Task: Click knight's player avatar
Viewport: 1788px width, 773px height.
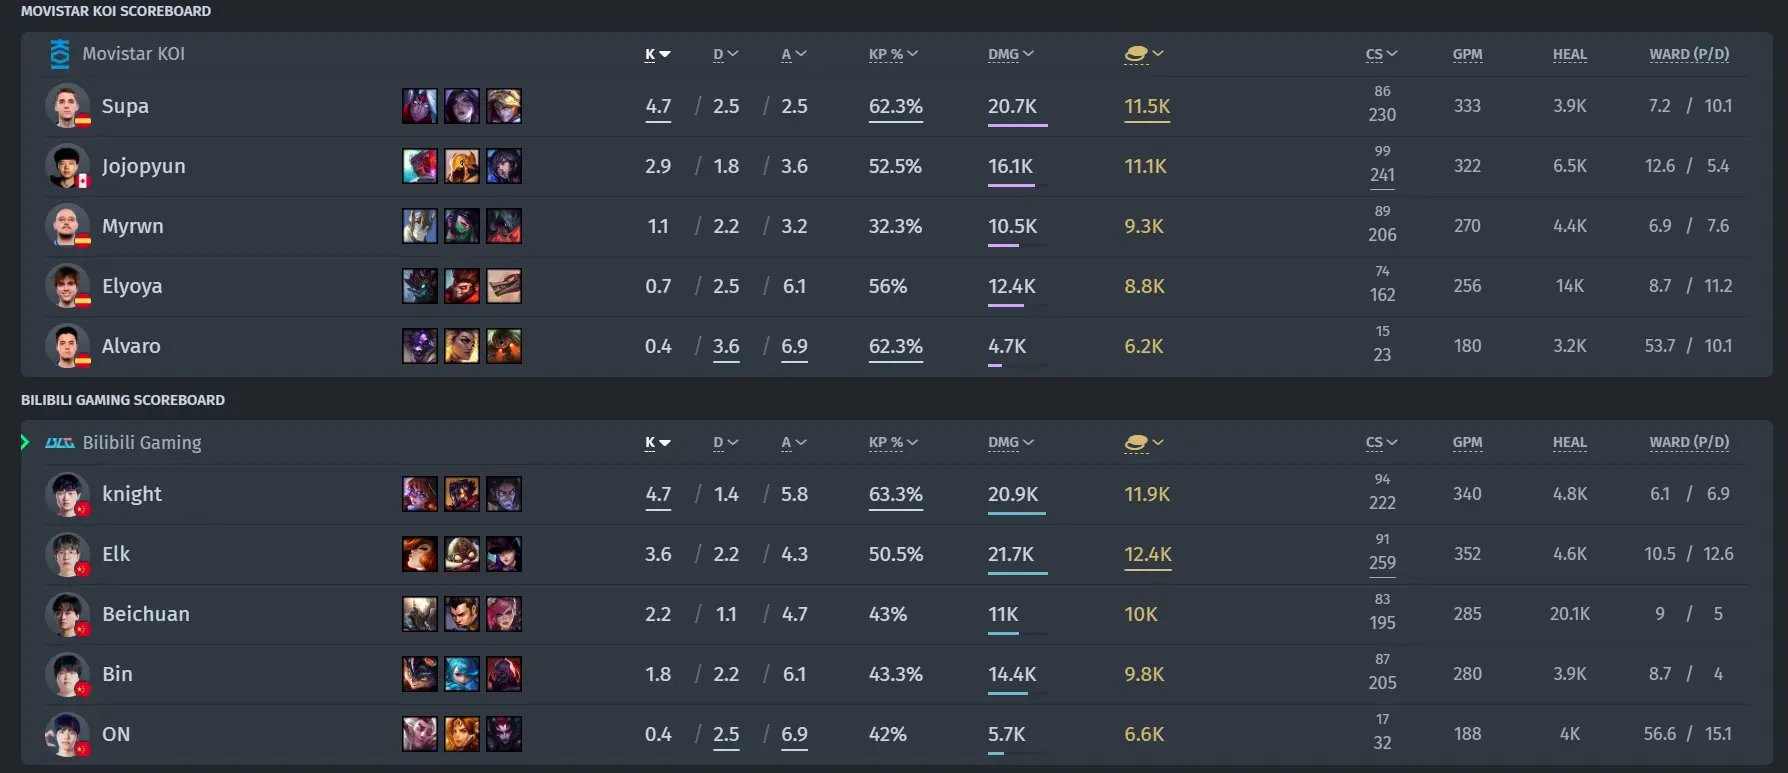Action: point(67,494)
